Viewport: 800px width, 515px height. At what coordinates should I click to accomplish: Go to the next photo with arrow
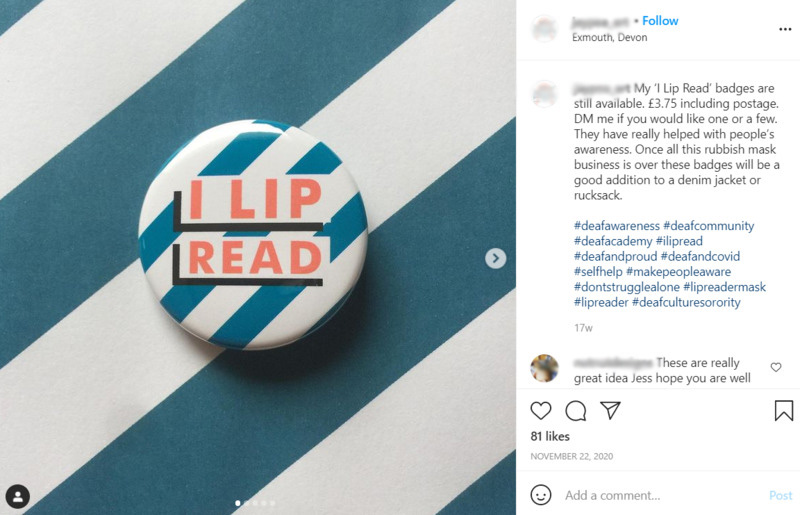pyautogui.click(x=495, y=258)
